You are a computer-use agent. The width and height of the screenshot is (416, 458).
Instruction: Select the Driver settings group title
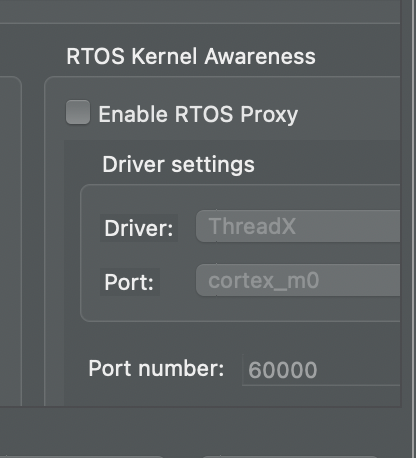point(178,165)
